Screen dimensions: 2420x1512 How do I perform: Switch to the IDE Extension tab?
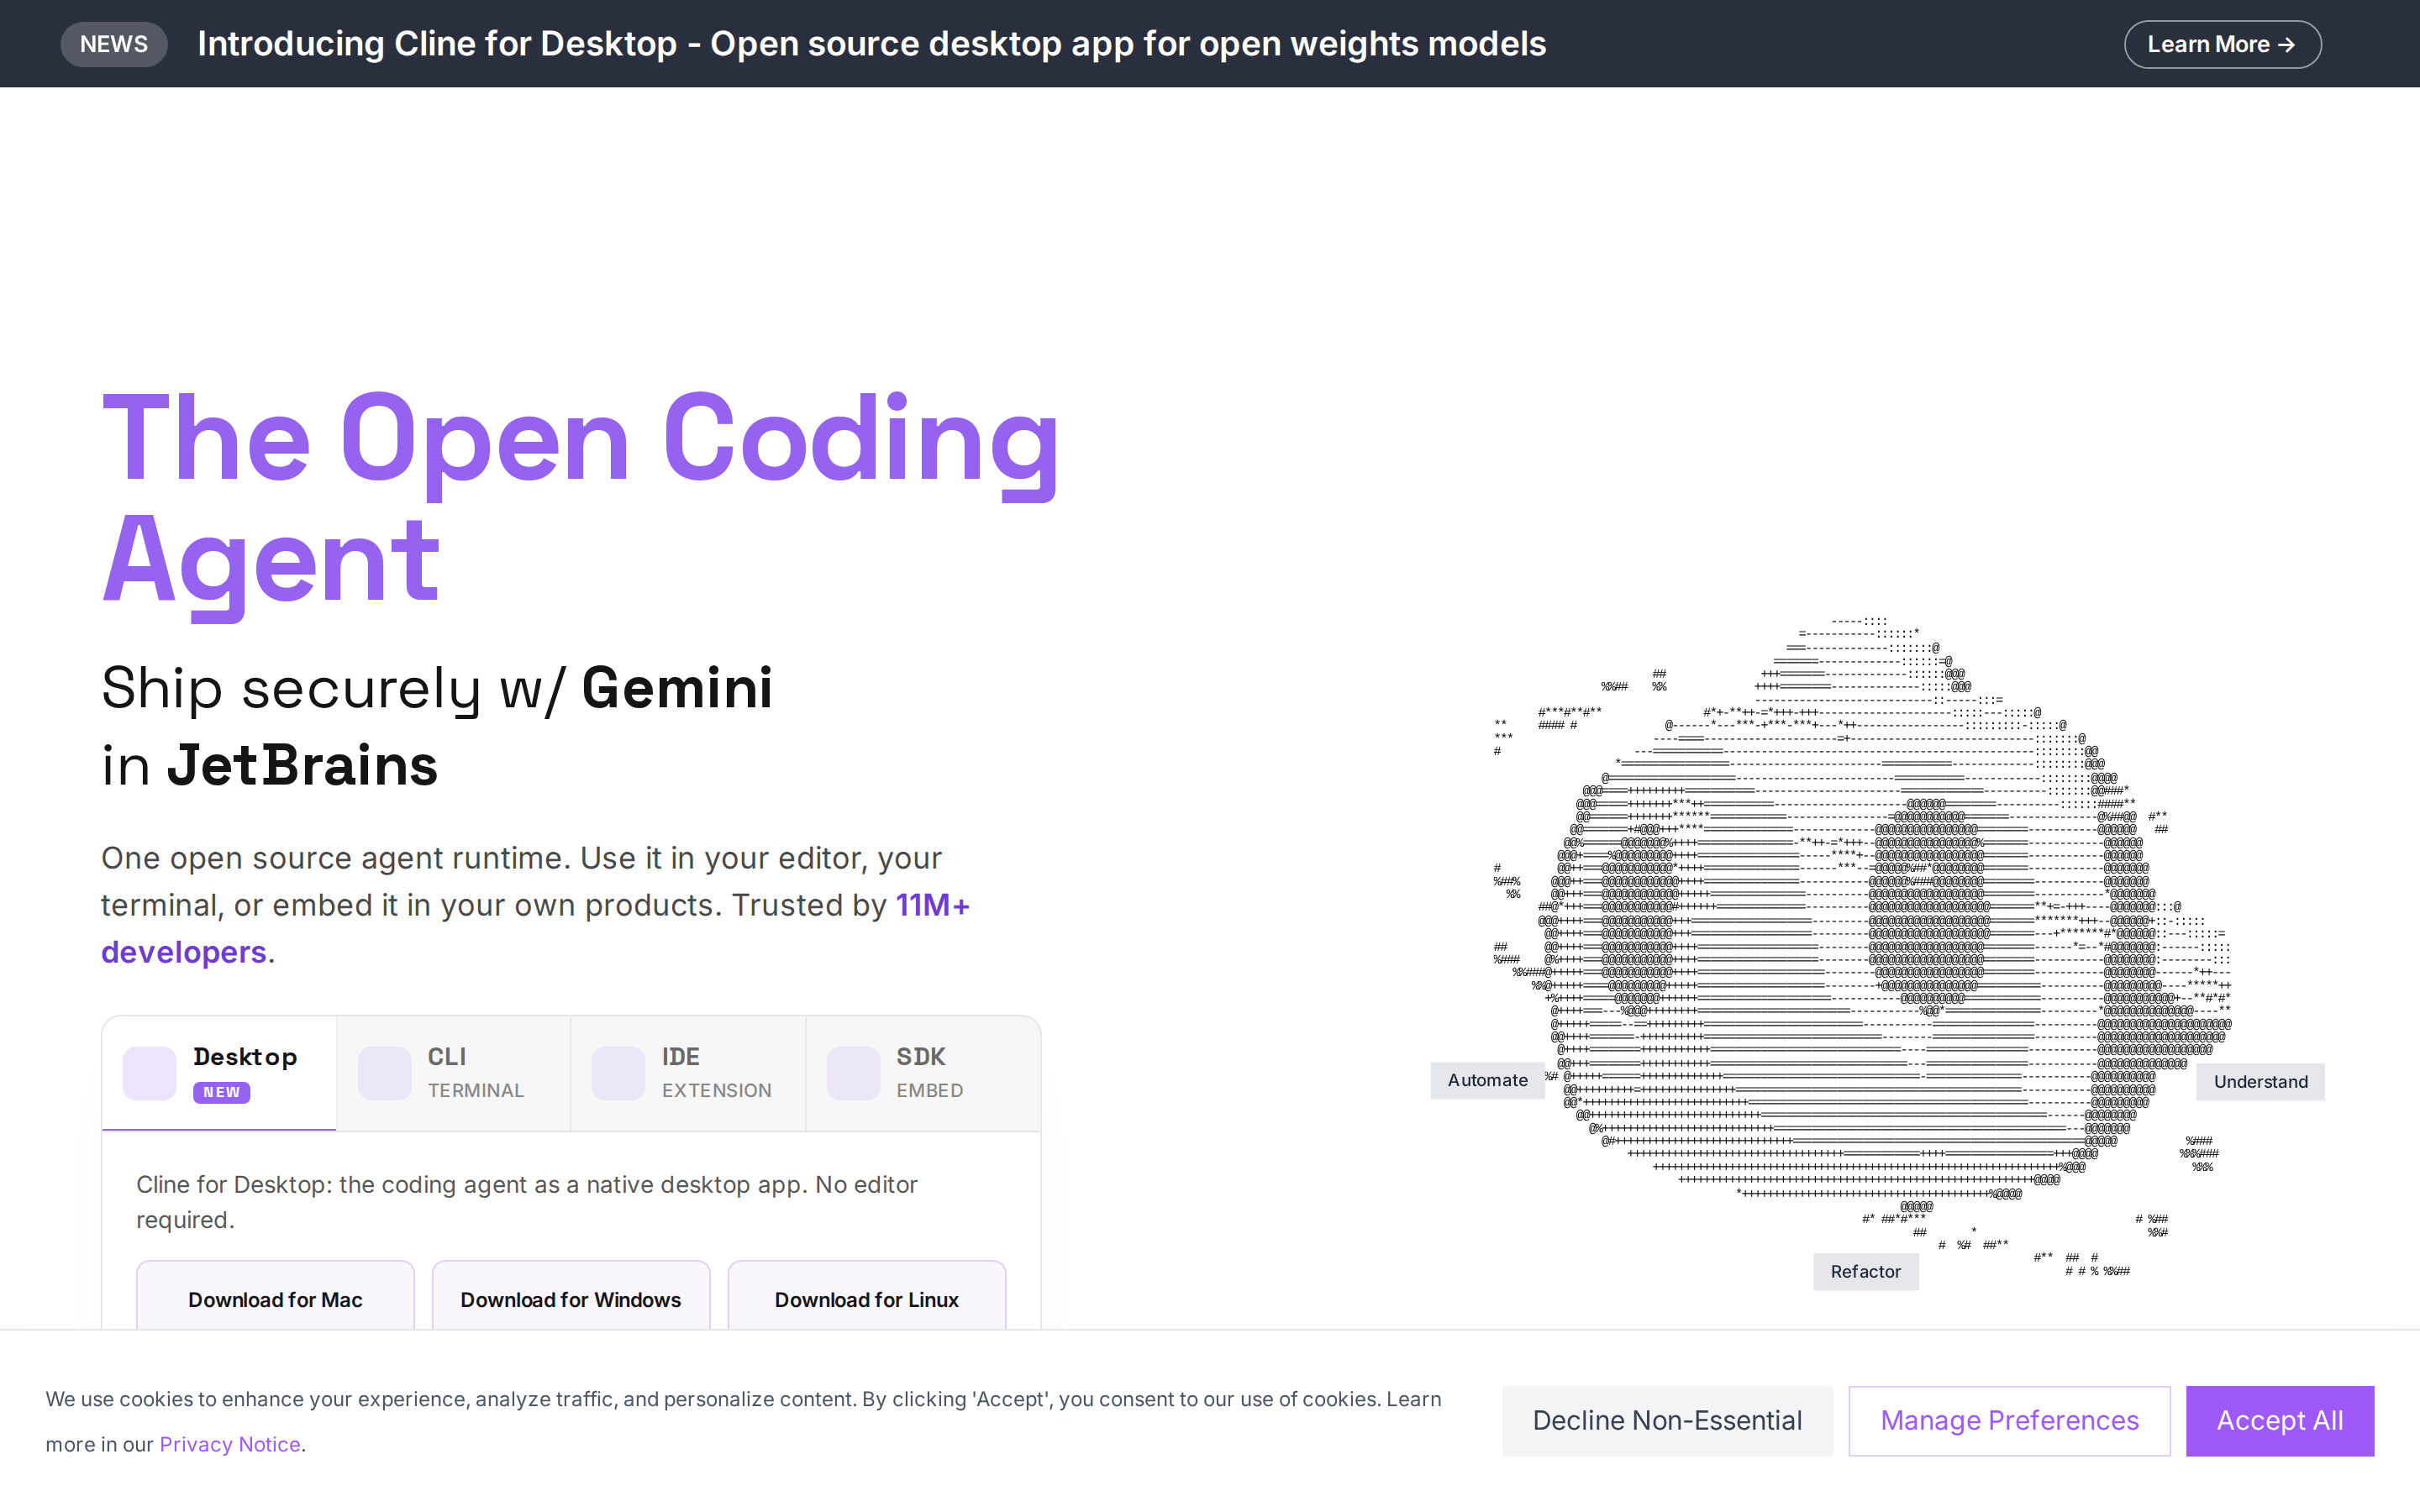click(x=688, y=1073)
